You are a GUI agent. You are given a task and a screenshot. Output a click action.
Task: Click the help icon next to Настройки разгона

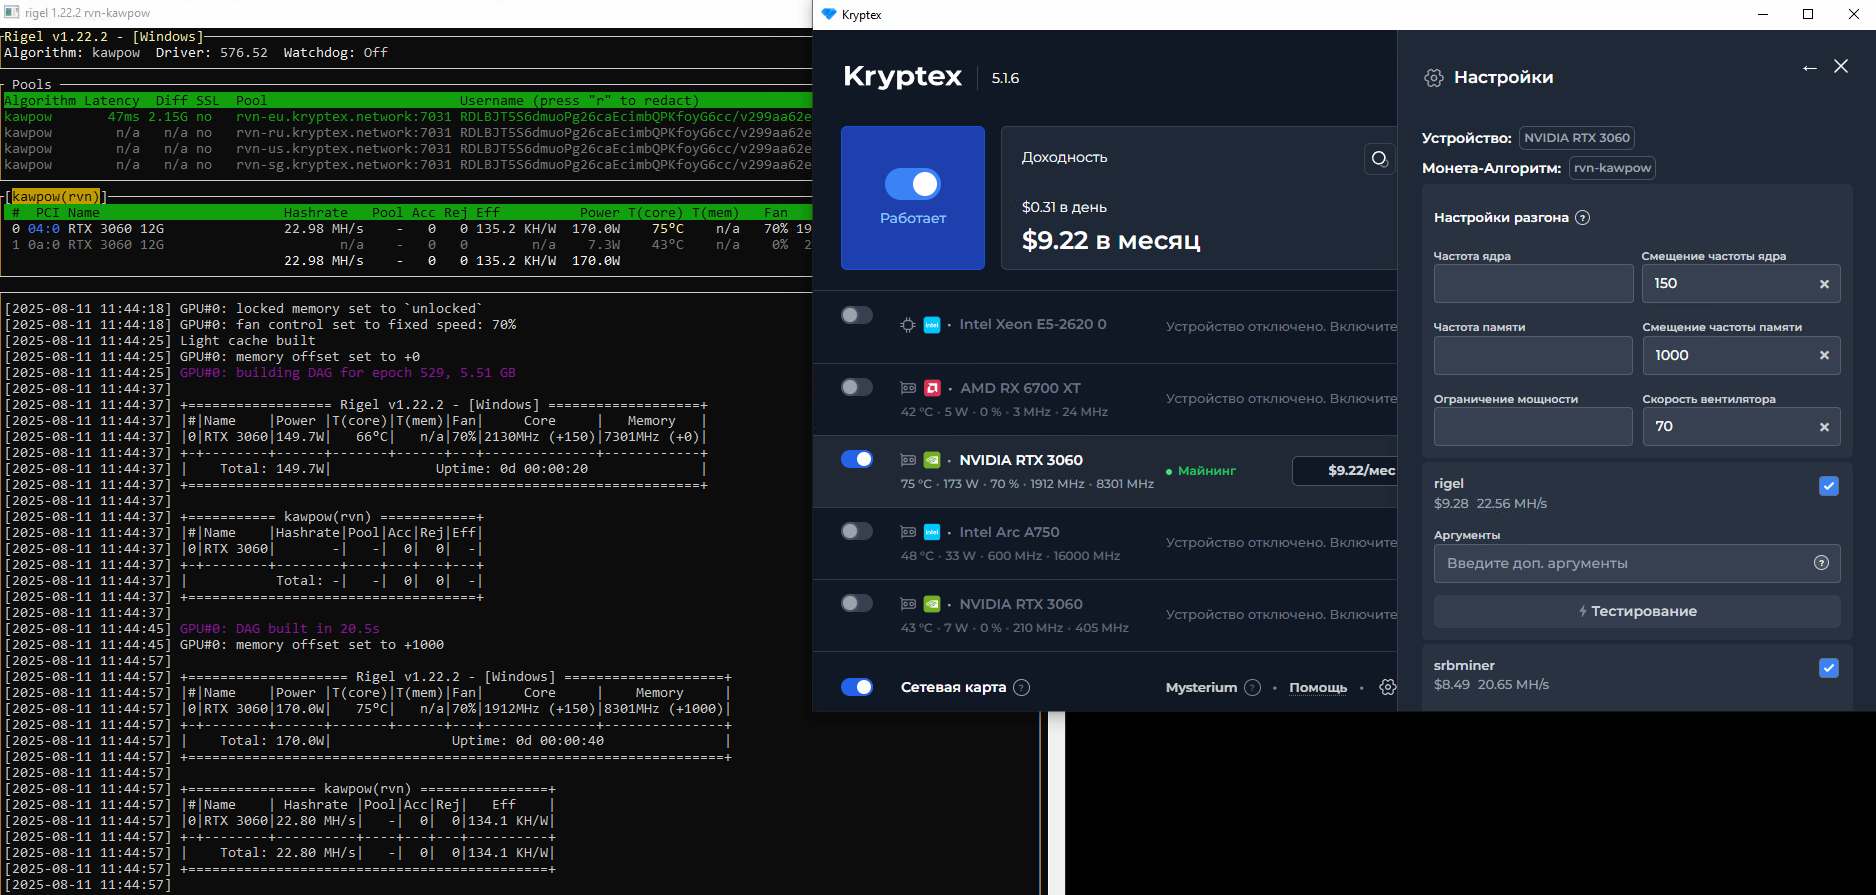pos(1583,218)
